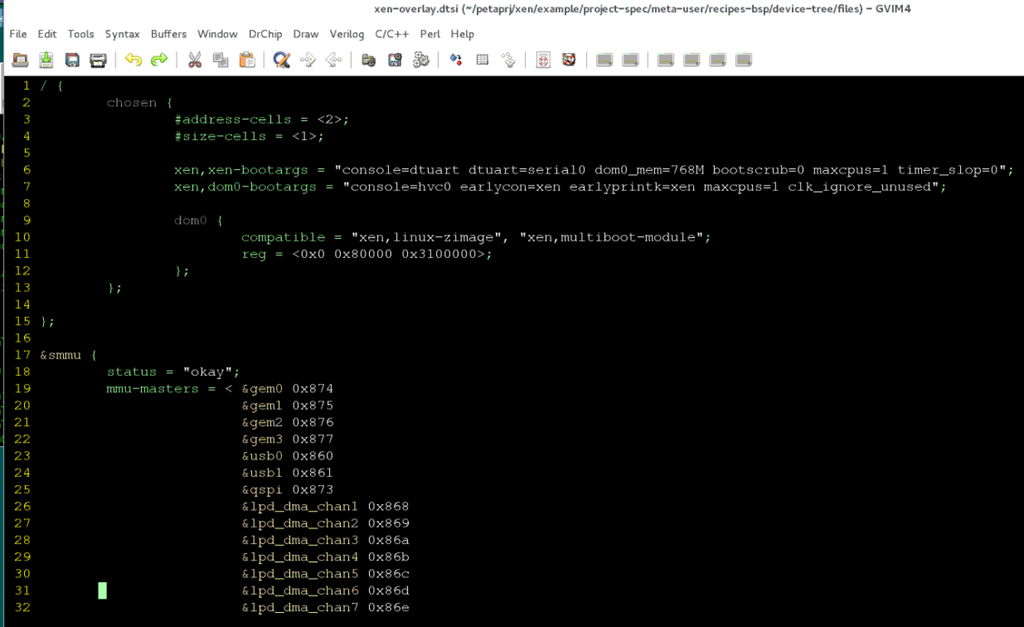
Task: Click "#address-cells" in the code
Action: coord(232,120)
